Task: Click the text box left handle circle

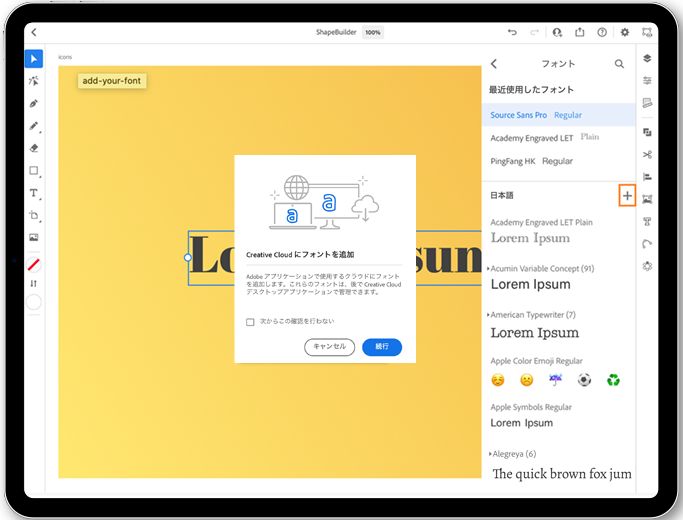Action: [188, 257]
